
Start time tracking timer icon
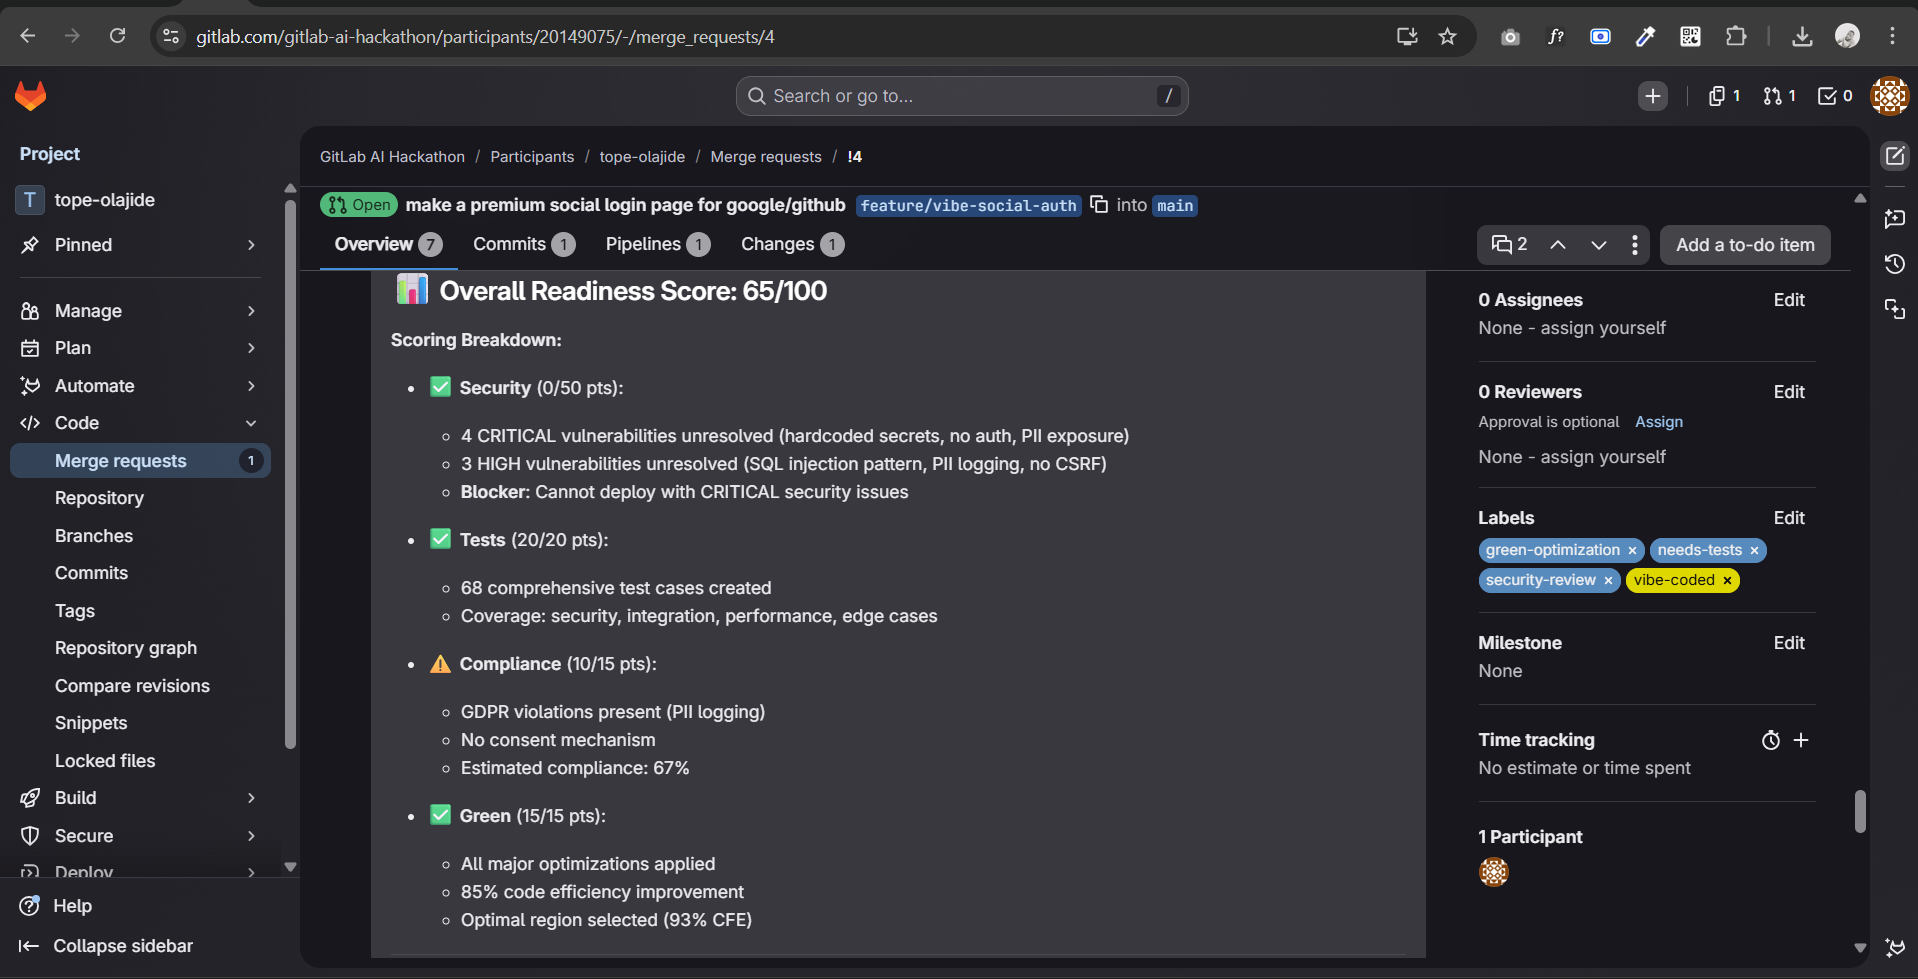pos(1771,740)
